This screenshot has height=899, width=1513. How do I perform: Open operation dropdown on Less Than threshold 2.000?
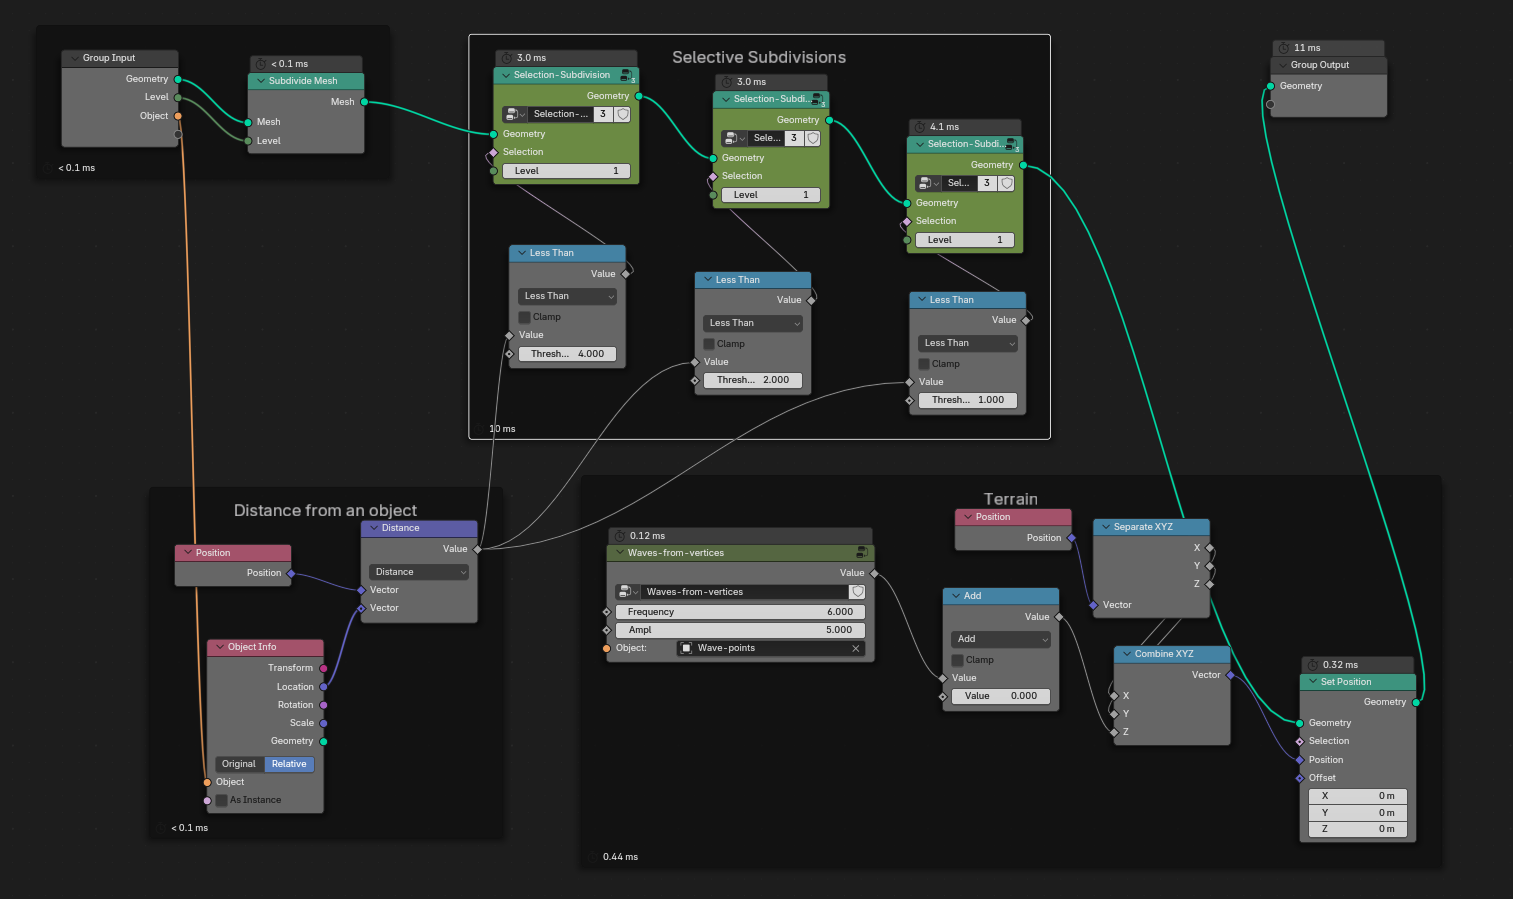point(753,323)
